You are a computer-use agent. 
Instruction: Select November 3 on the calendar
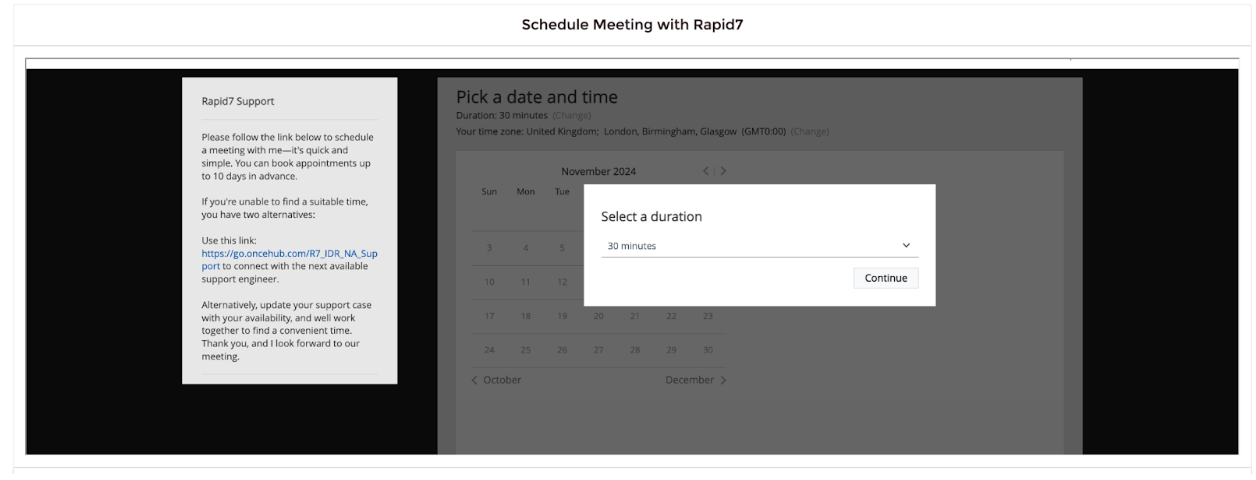pyautogui.click(x=489, y=248)
